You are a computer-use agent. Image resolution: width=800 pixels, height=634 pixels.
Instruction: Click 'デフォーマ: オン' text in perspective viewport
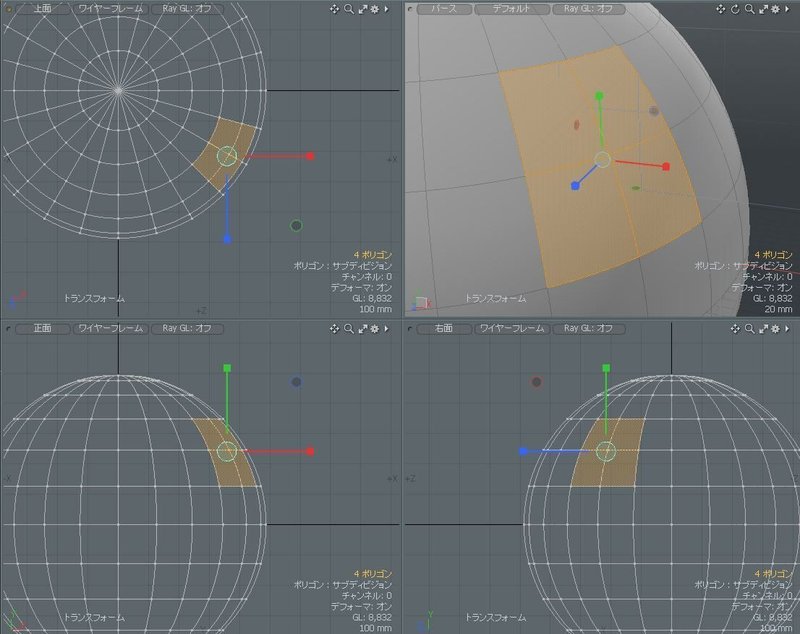click(762, 287)
